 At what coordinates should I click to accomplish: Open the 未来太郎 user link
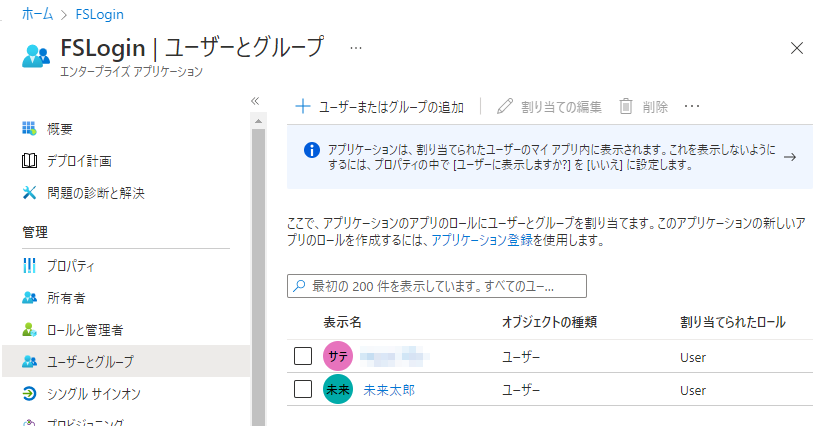tap(389, 390)
